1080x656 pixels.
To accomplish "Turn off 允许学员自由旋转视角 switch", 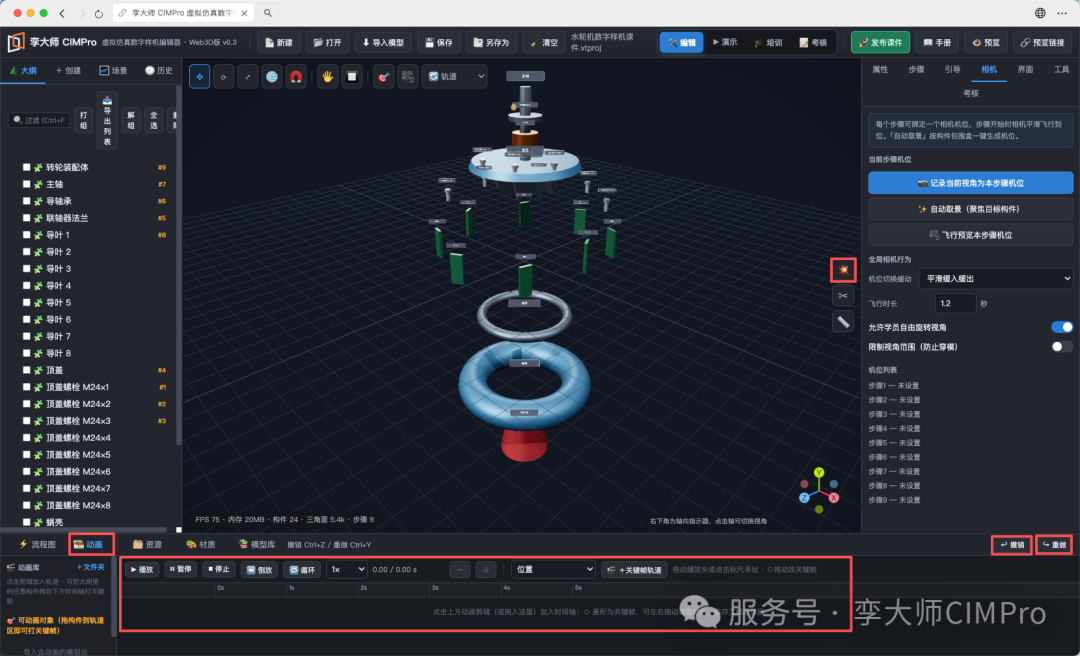I will point(1062,327).
